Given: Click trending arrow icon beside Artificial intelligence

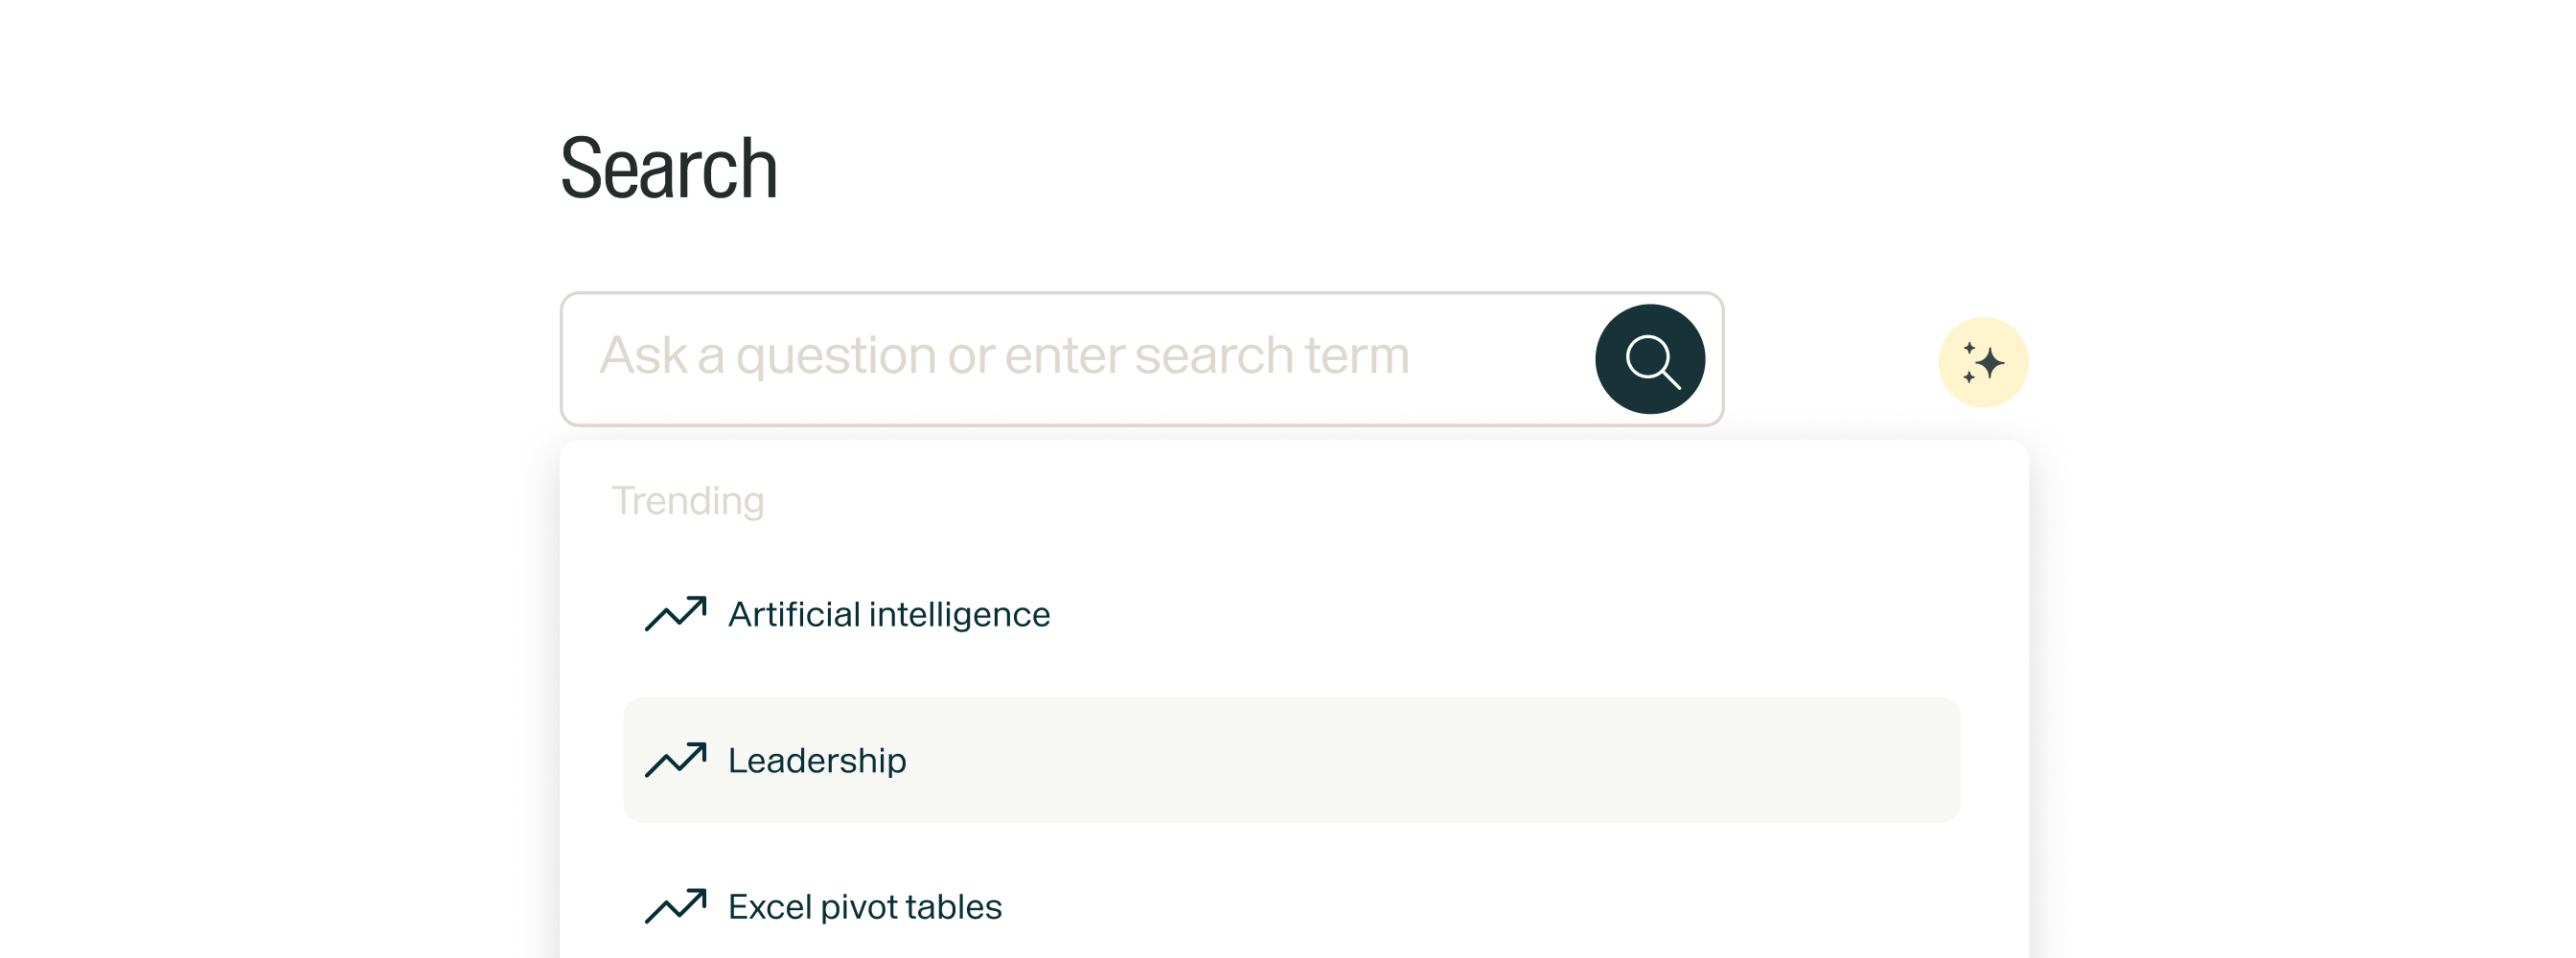Looking at the screenshot, I should (x=676, y=614).
